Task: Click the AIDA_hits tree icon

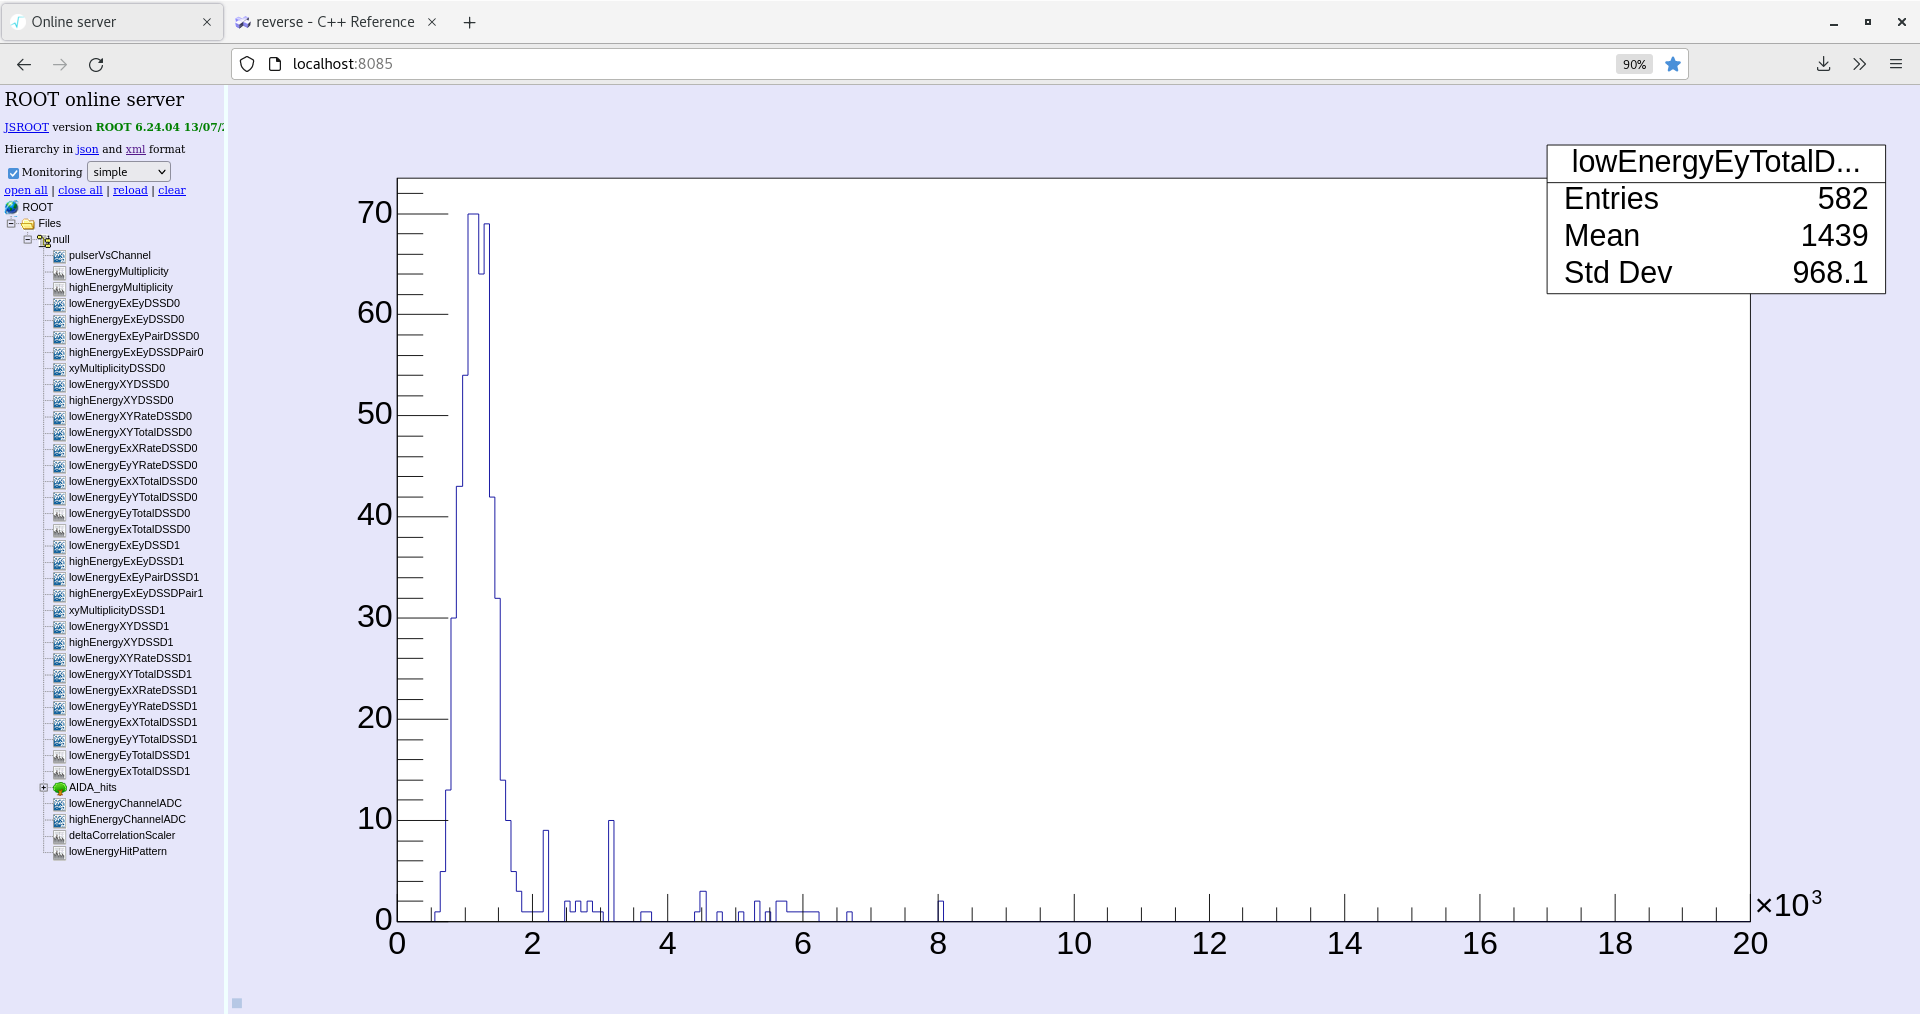Action: pos(59,788)
